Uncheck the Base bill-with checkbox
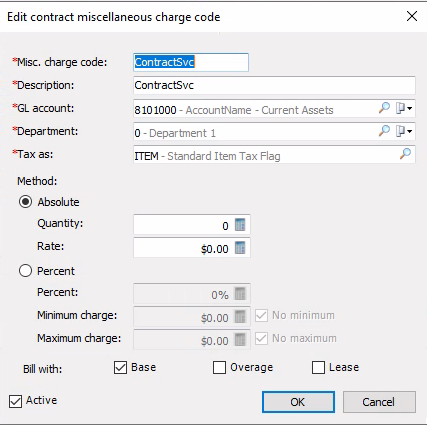Image resolution: width=427 pixels, height=426 pixels. [120, 367]
